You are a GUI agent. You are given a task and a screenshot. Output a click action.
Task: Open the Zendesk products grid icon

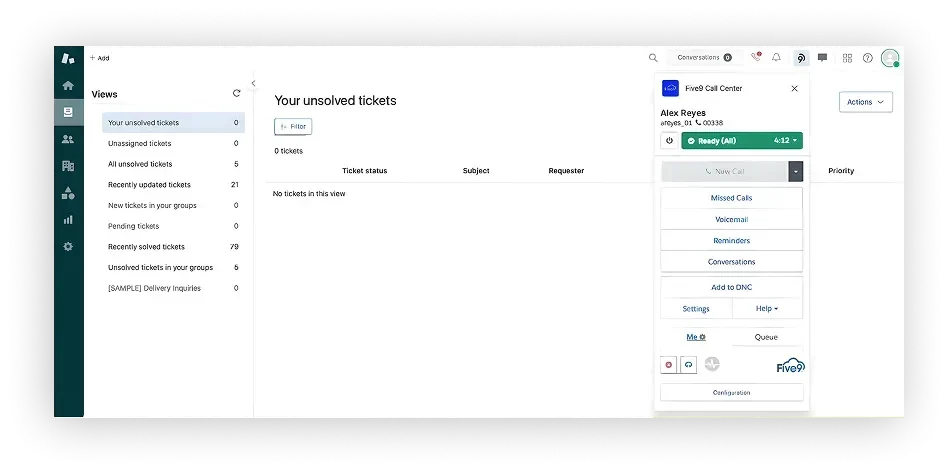click(x=847, y=58)
